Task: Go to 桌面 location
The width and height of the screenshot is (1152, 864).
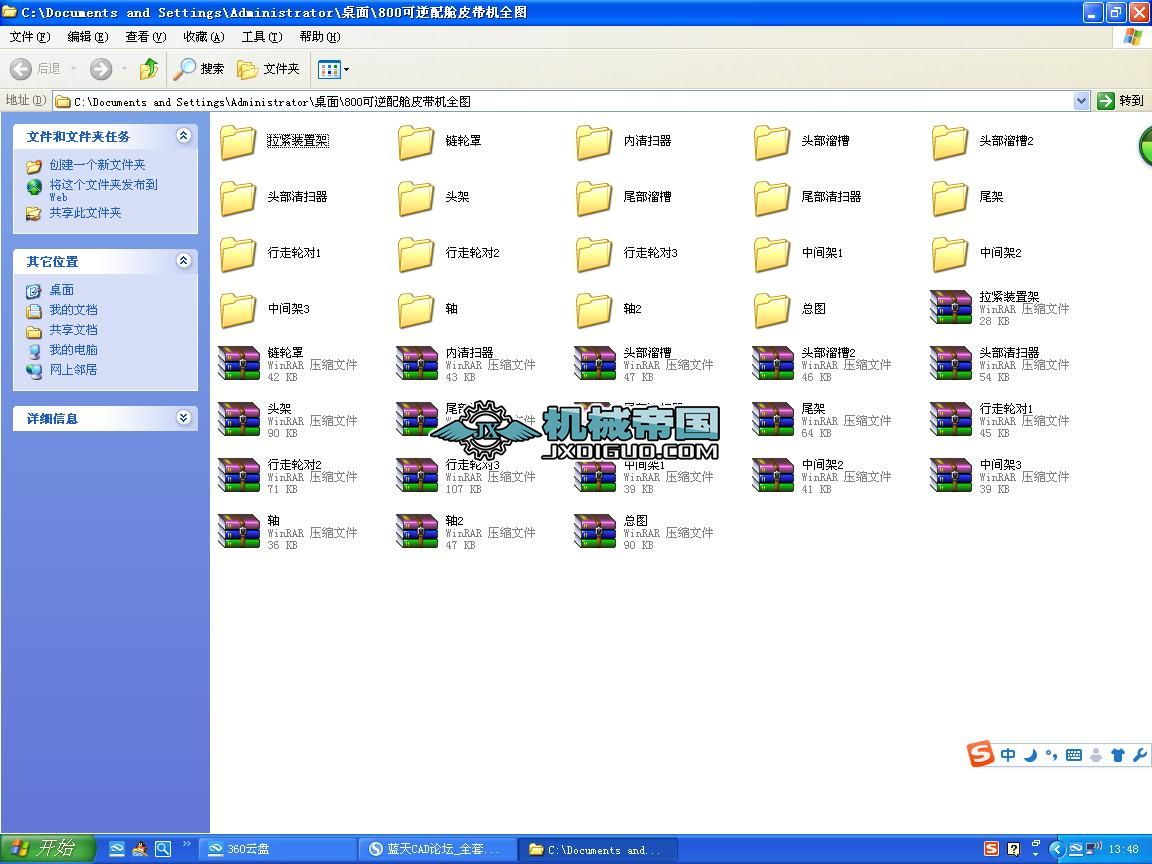Action: [x=61, y=289]
